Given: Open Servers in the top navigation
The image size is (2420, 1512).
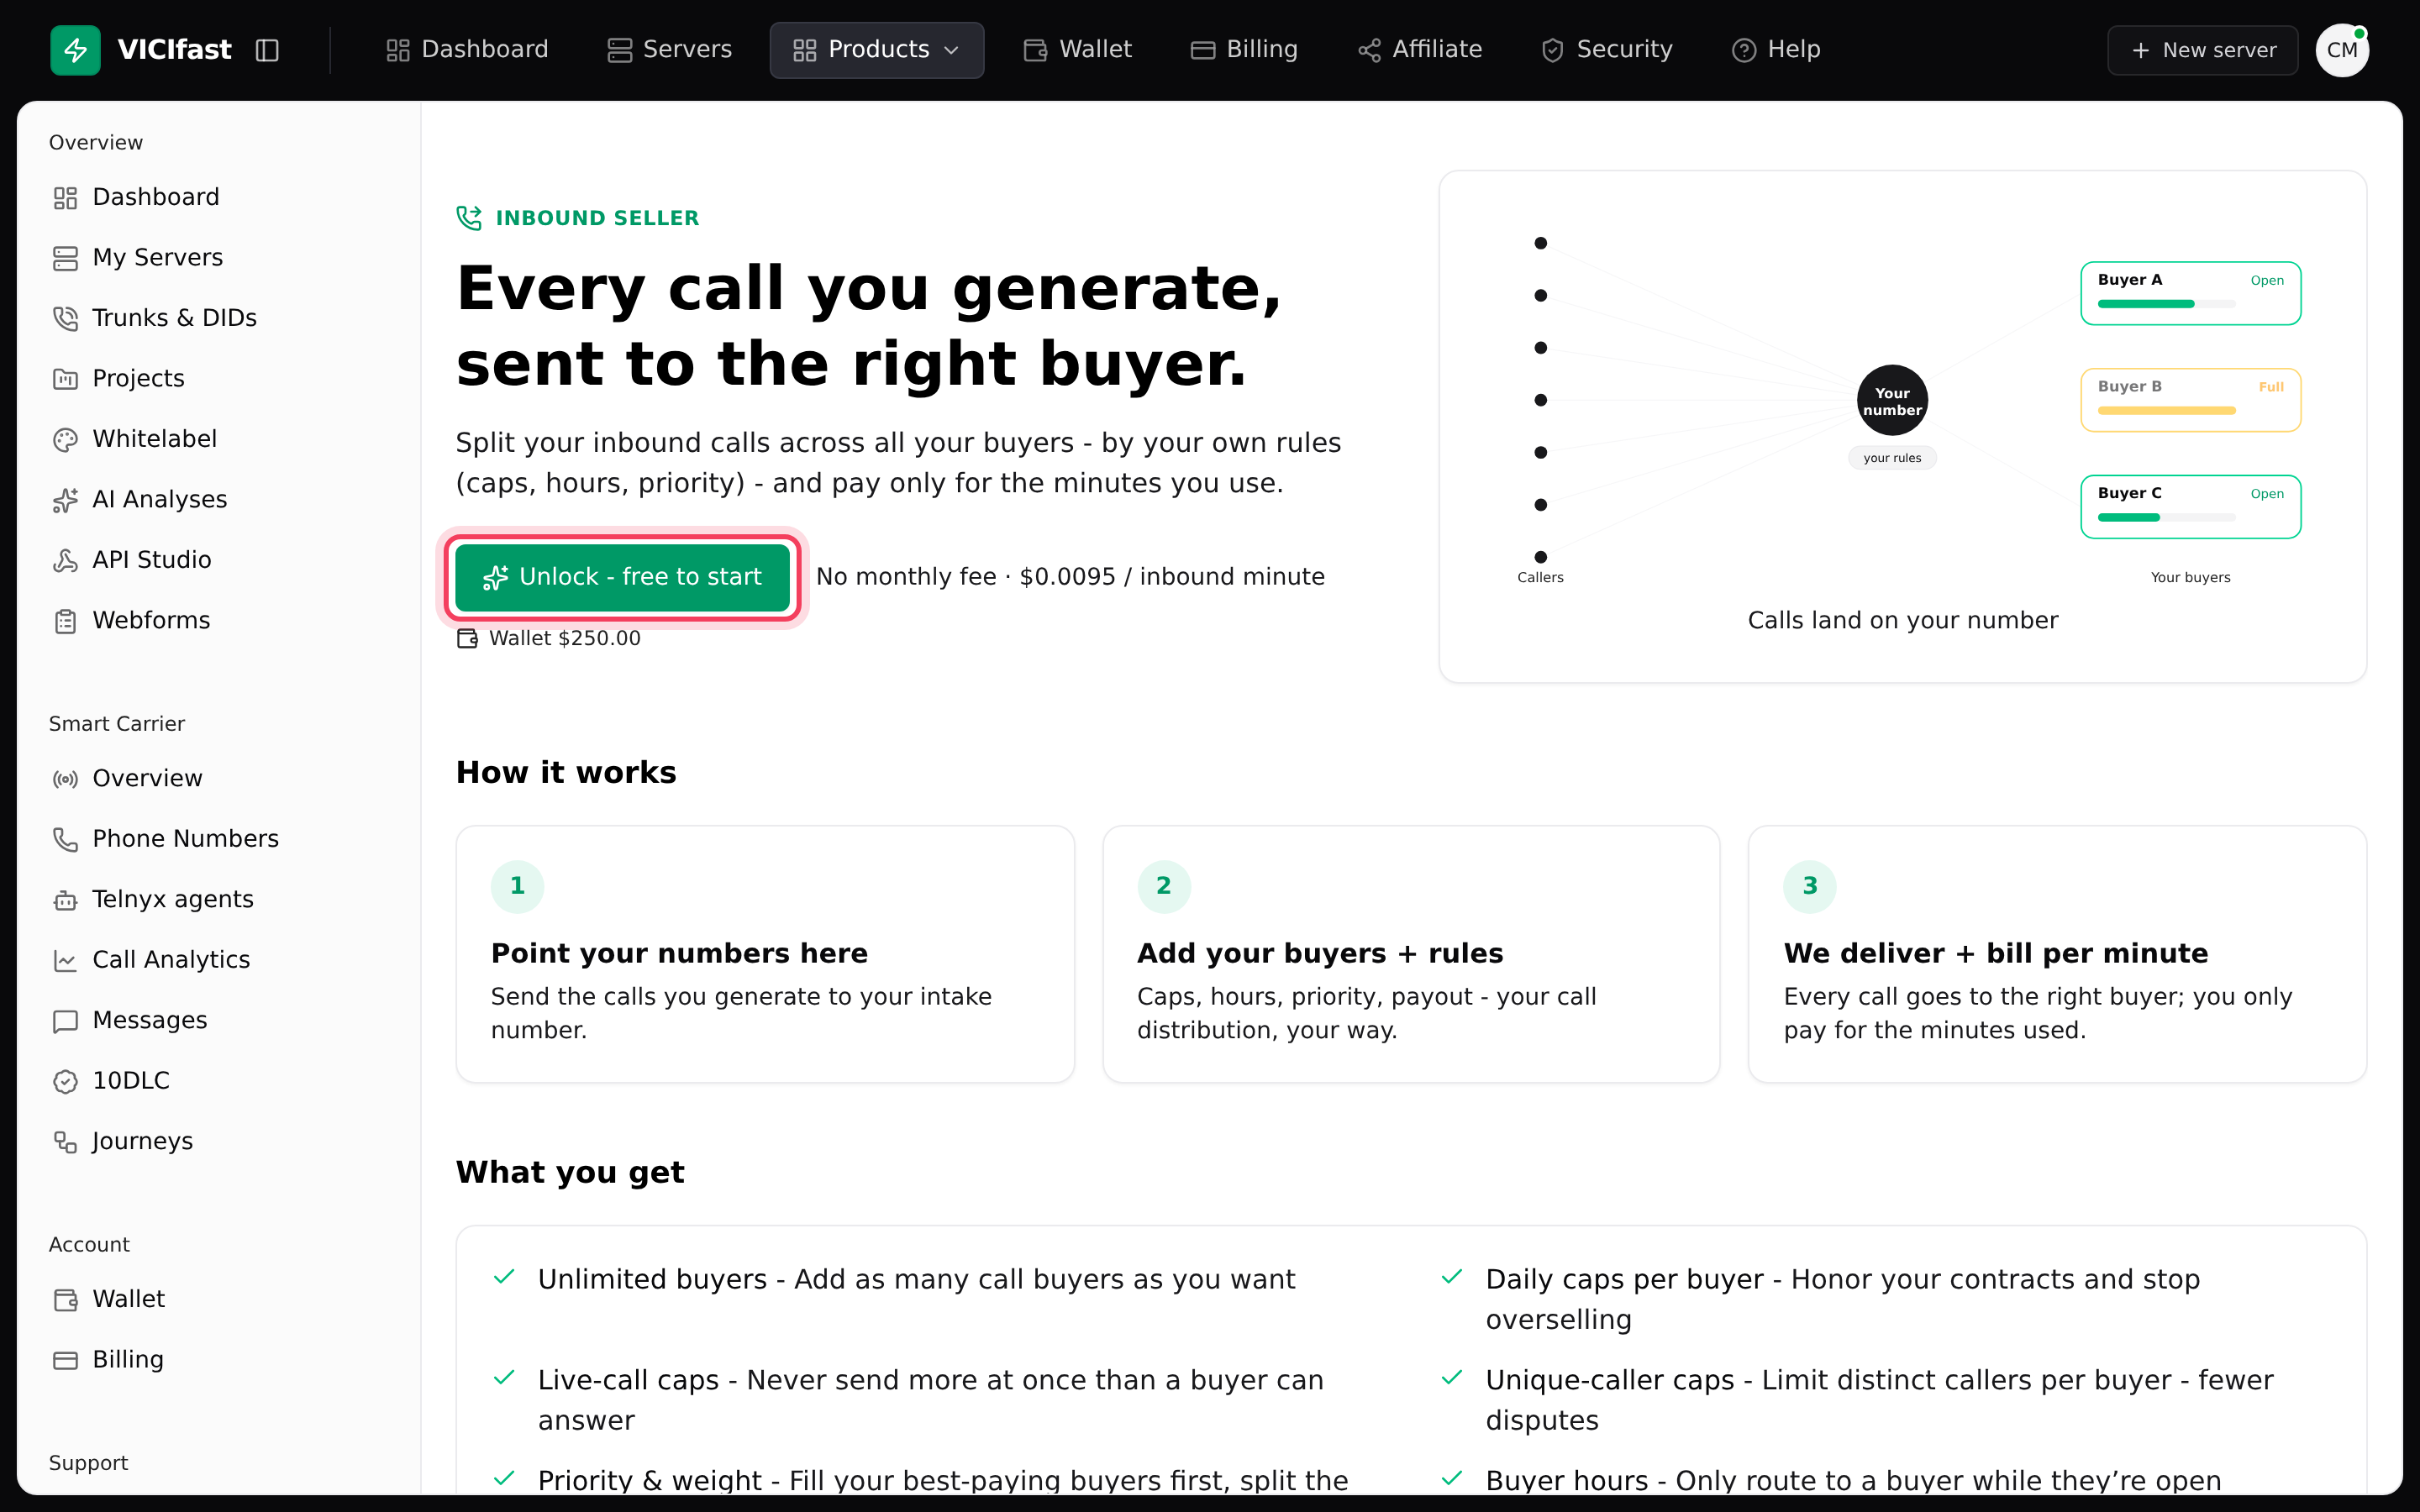Looking at the screenshot, I should pos(669,50).
